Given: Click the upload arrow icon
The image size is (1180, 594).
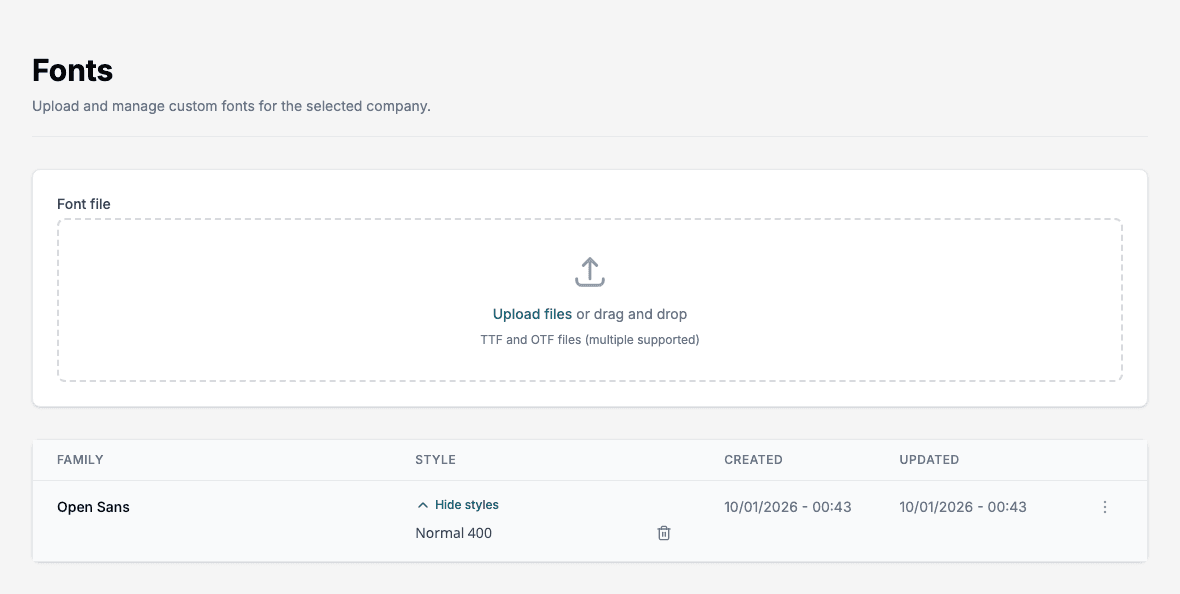Looking at the screenshot, I should tap(590, 272).
